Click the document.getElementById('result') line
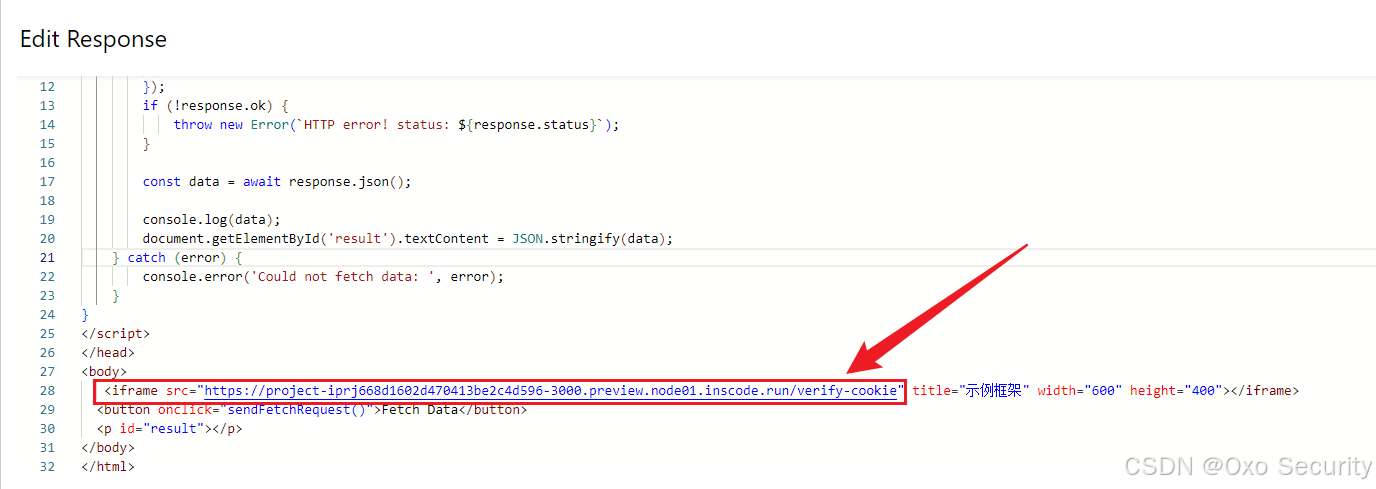Screen dimensions: 1376x489 [x=408, y=239]
